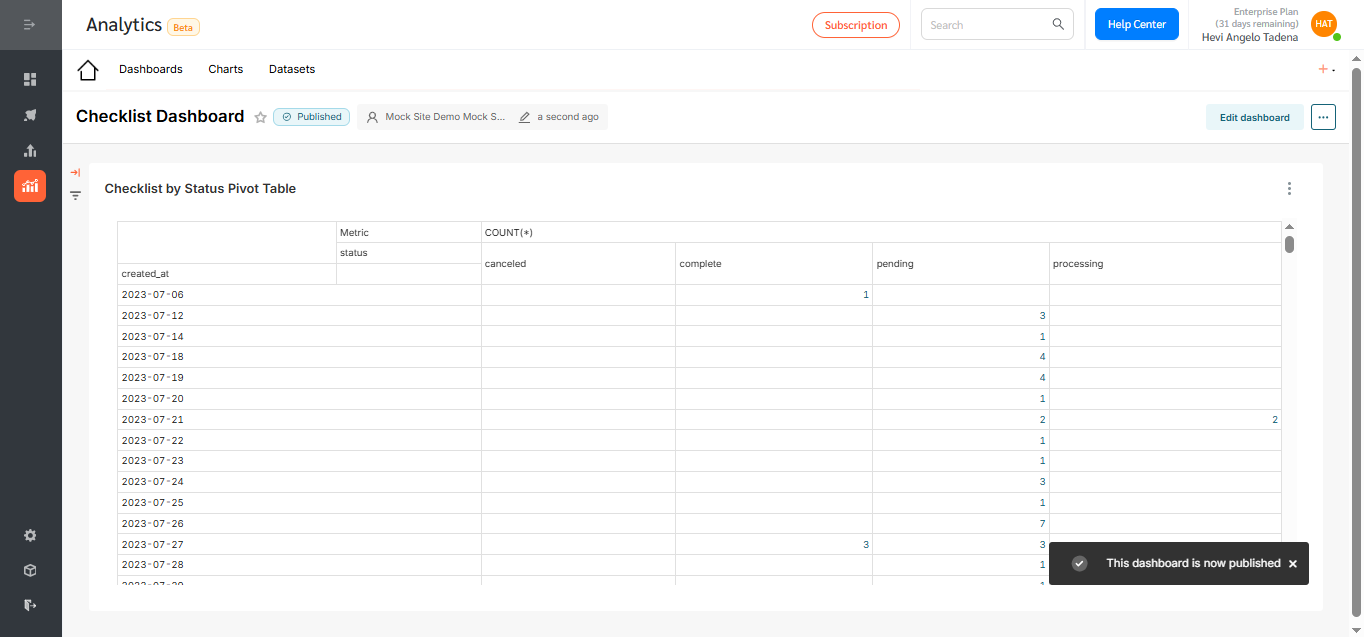1364x637 pixels.
Task: Select the 2023-07-26 row
Action: 699,524
